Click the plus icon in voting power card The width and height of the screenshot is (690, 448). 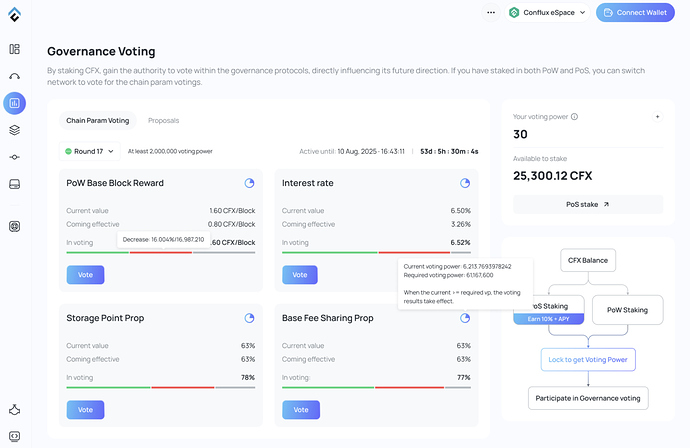click(x=657, y=117)
